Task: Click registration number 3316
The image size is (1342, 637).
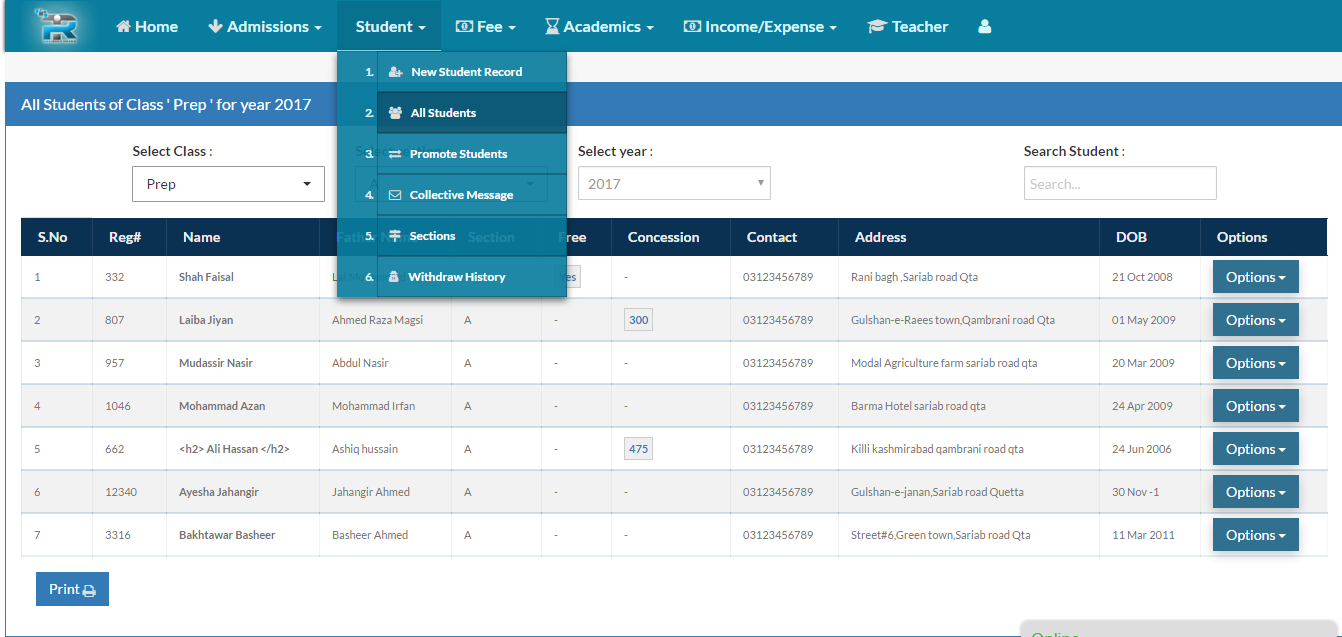Action: tap(118, 535)
